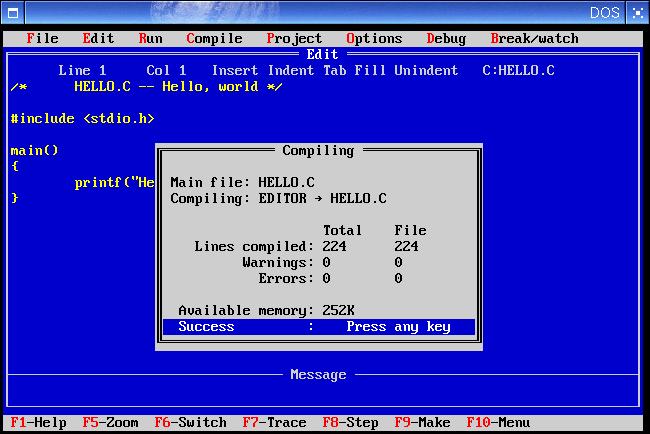The height and width of the screenshot is (434, 650).
Task: Click the Message window title
Action: point(318,375)
